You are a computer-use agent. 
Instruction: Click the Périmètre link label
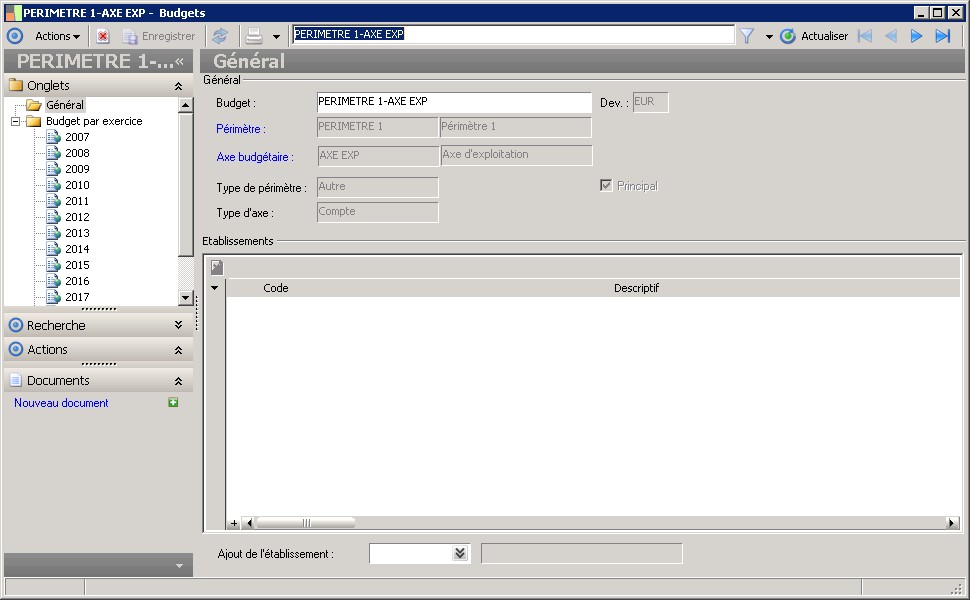pos(241,129)
